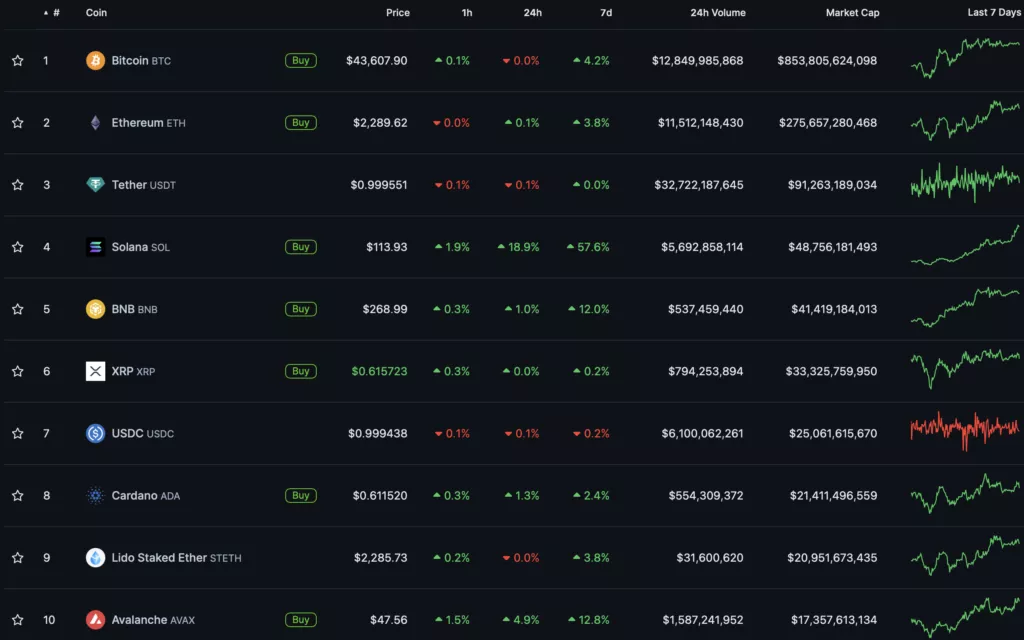Toggle the favorite star for Solana
The width and height of the screenshot is (1024, 640).
[17, 247]
